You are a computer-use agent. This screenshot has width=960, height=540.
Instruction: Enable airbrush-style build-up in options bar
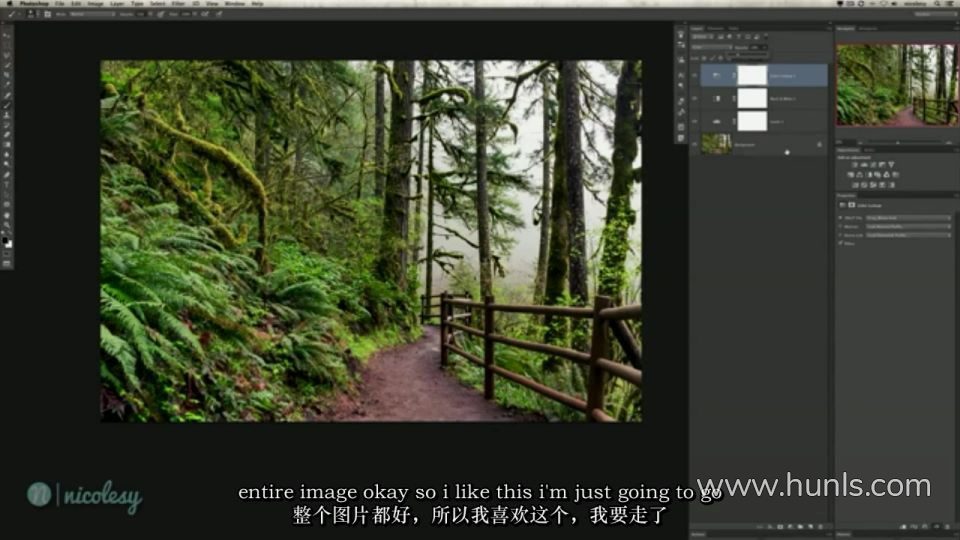click(205, 13)
